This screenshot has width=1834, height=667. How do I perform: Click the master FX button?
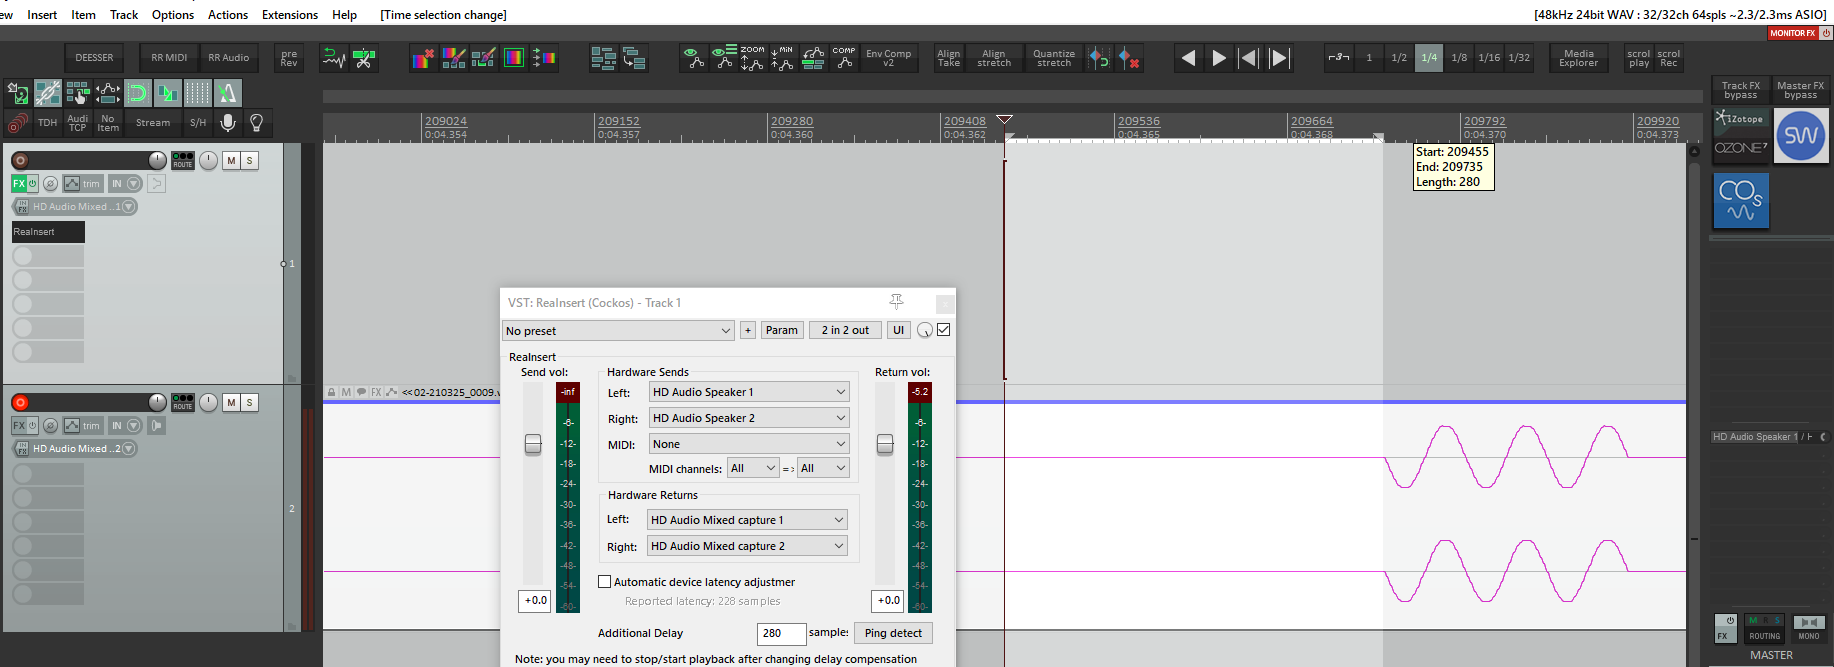1725,628
